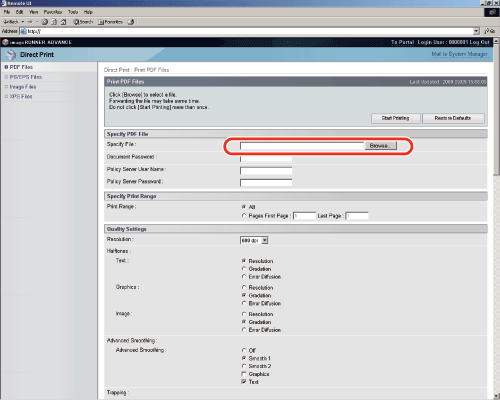Open the Back button history dropdown arrow
The height and width of the screenshot is (400, 500).
(23, 22)
